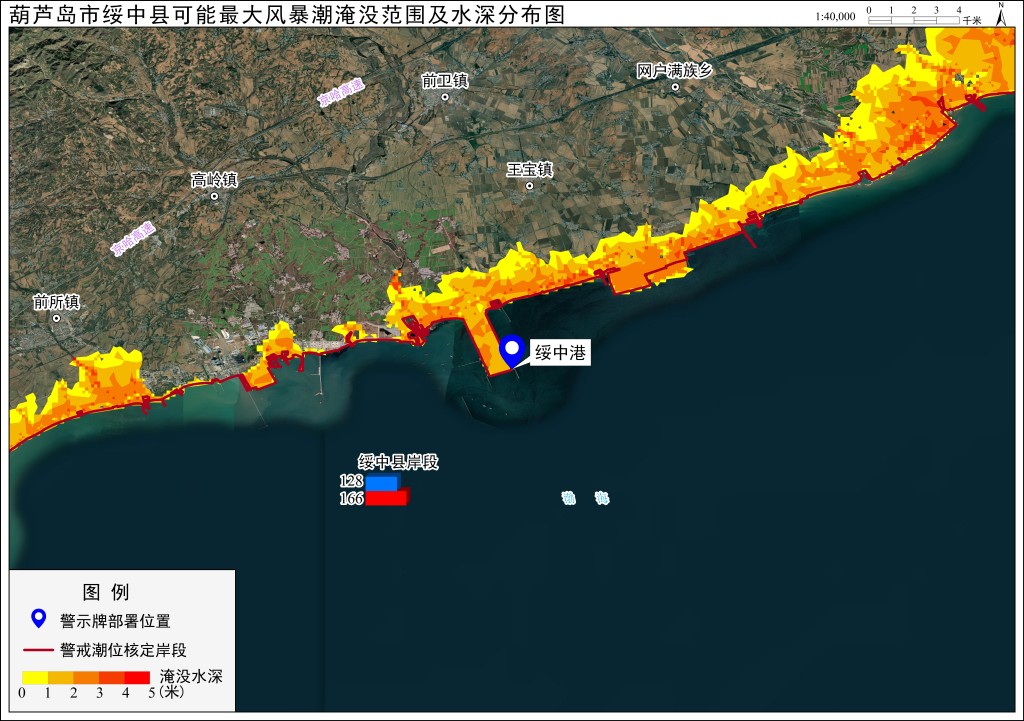Click the kilometer scale bar
This screenshot has height=721, width=1024.
coord(914,20)
